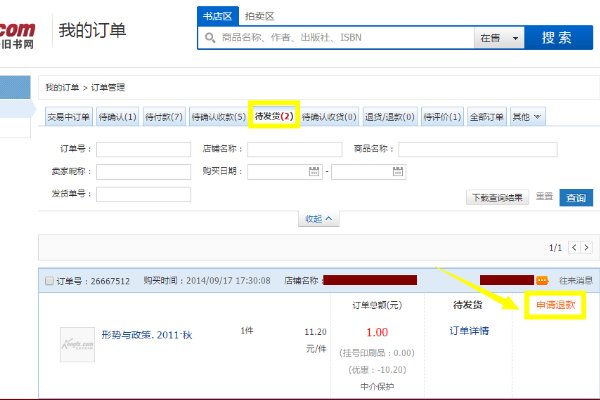Focus the 商品名称 input field

(478, 149)
